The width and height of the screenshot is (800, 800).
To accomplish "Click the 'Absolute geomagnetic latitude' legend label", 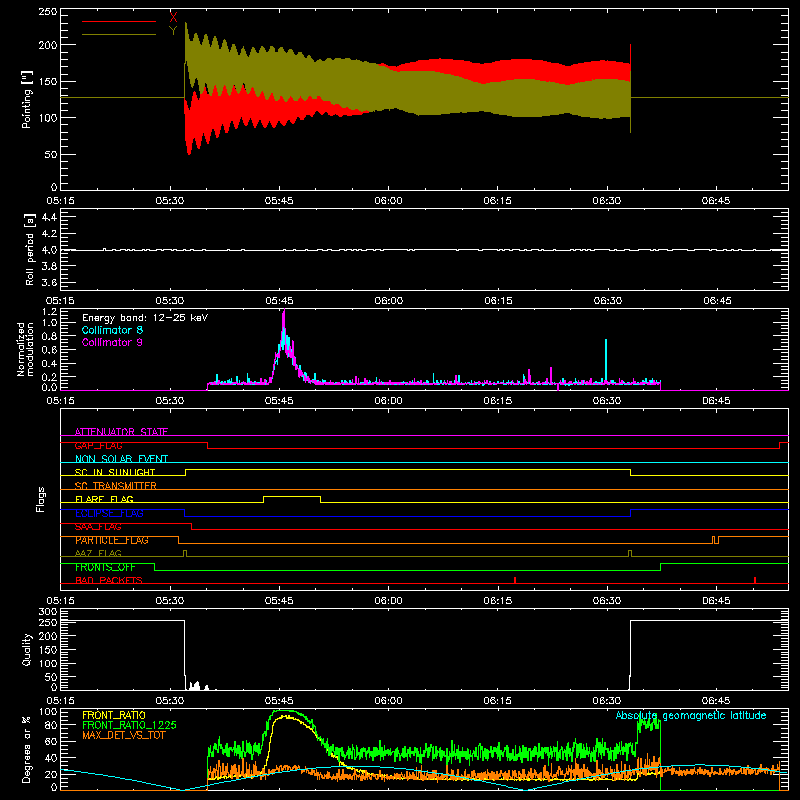I will click(691, 715).
